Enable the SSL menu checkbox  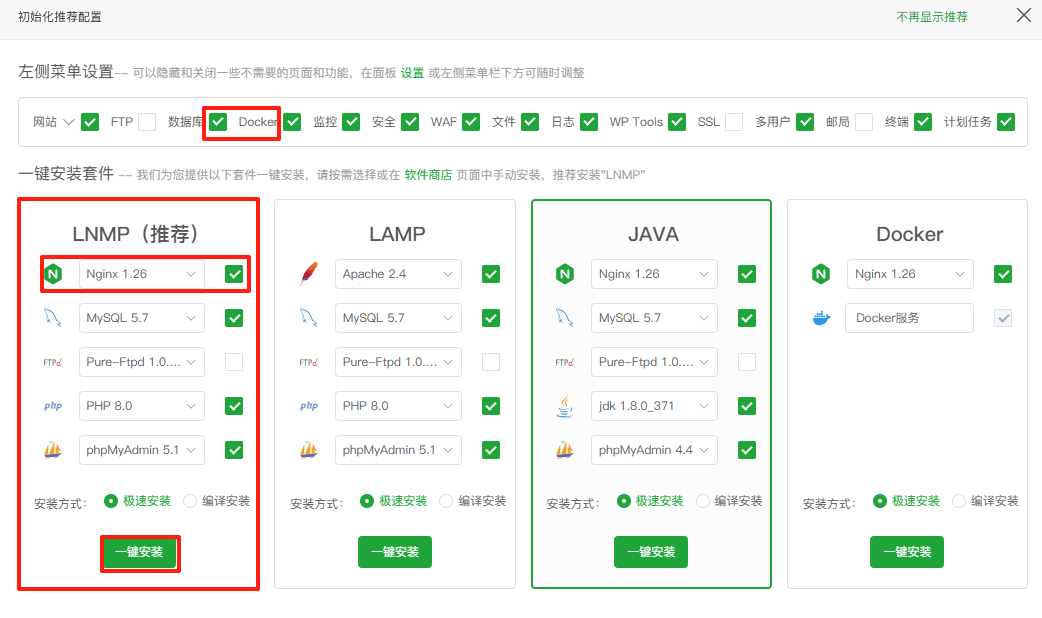click(734, 122)
